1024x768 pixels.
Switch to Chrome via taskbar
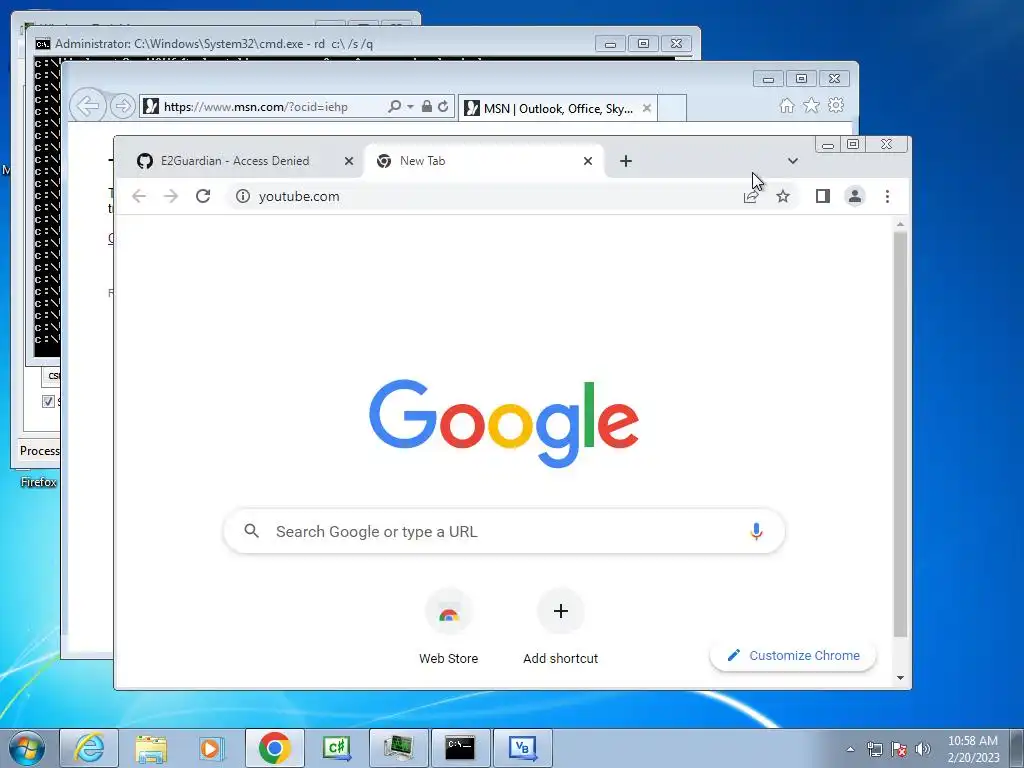pyautogui.click(x=274, y=748)
